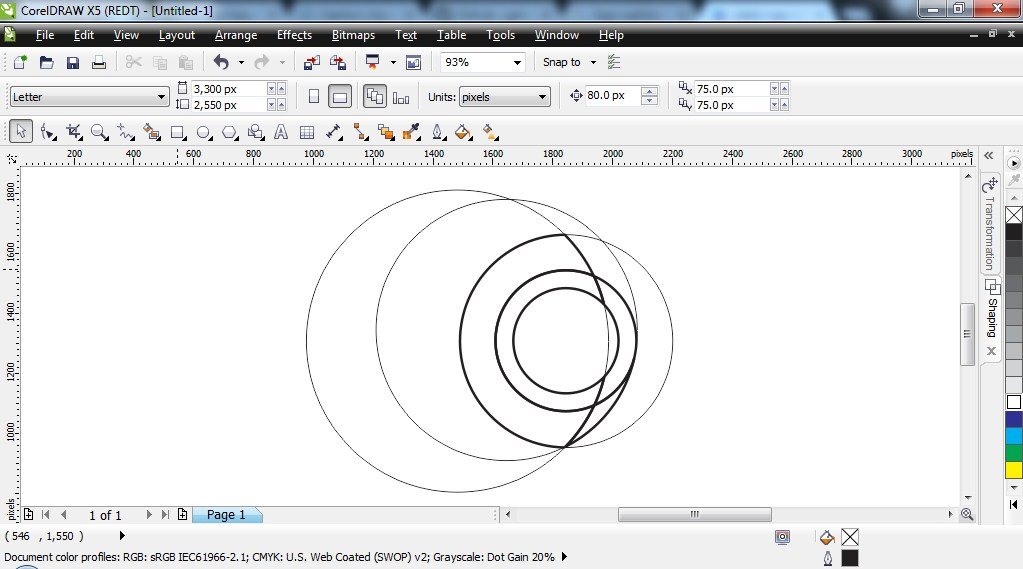Pick the yellow swatch in palette
The image size is (1023, 569).
[1013, 469]
